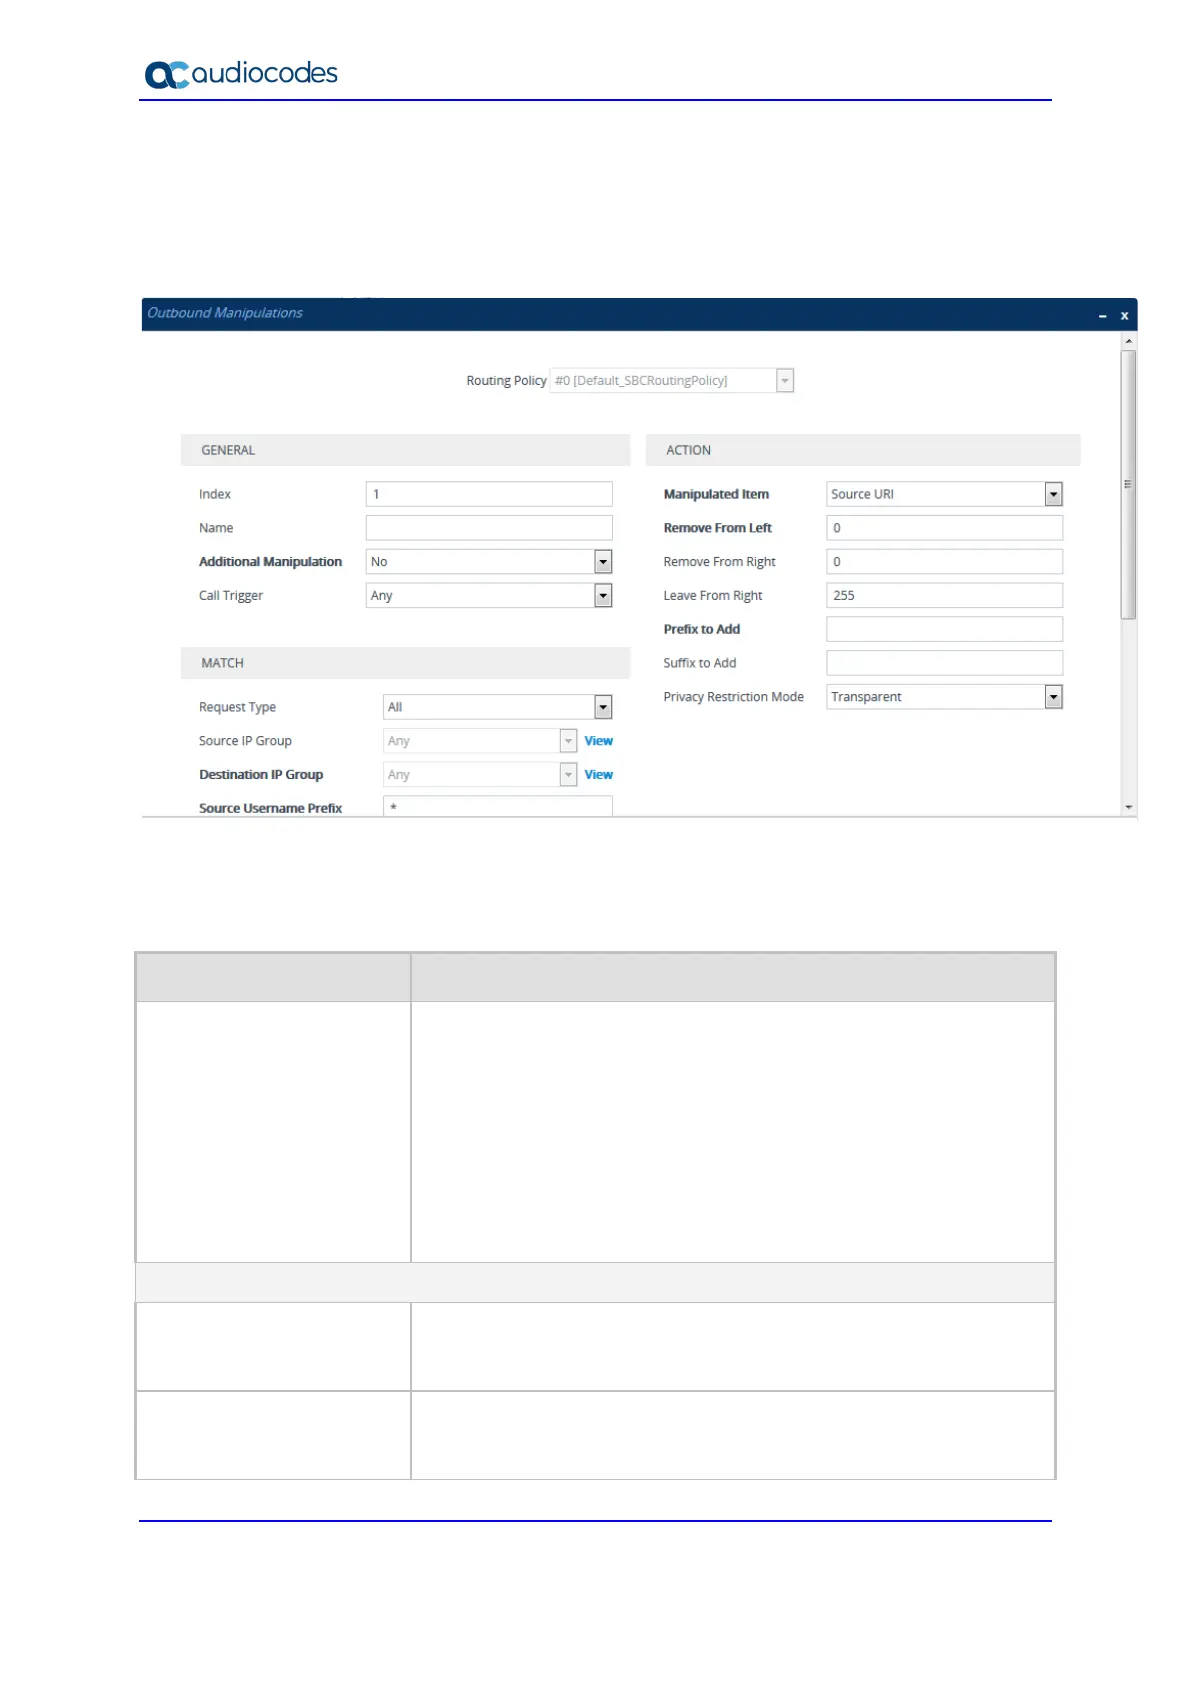Click the Outbound Manipulations title text
Viewport: 1191px width, 1683px height.
point(225,313)
